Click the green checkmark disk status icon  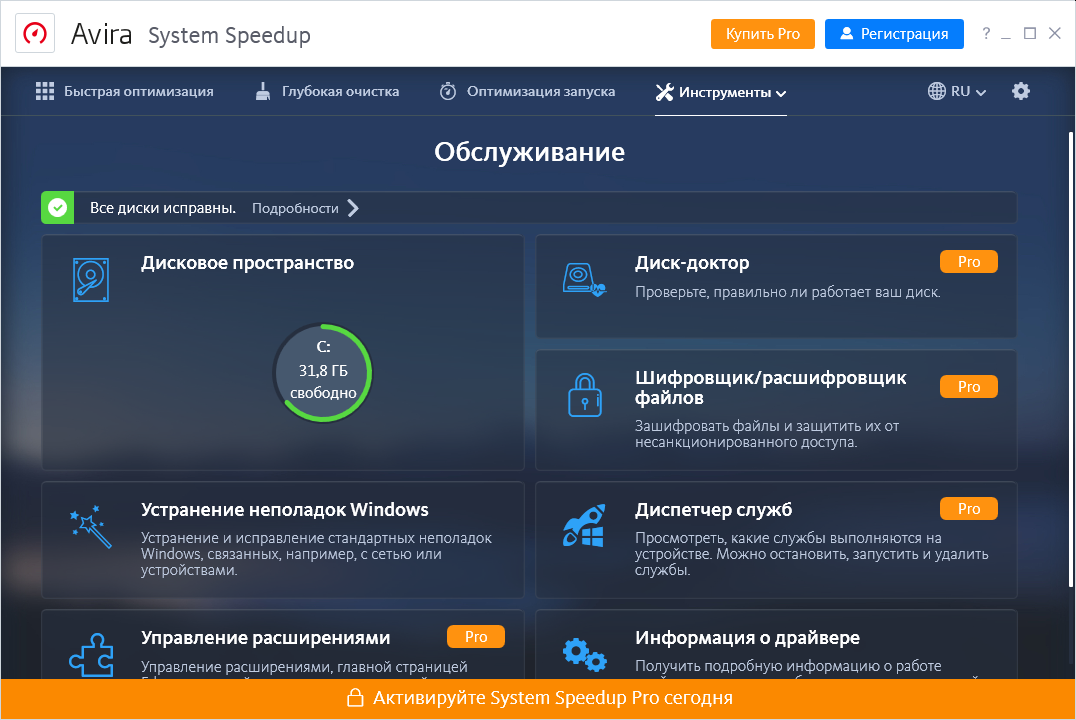pyautogui.click(x=58, y=208)
